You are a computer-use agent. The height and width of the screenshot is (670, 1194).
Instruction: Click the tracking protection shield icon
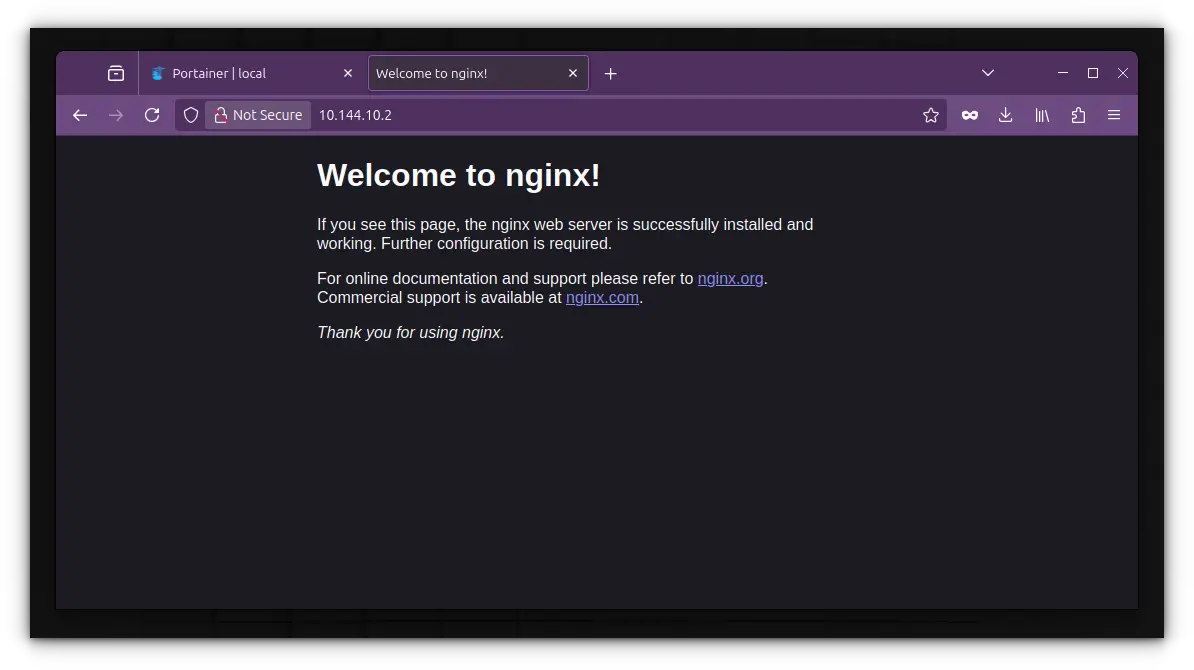click(190, 115)
